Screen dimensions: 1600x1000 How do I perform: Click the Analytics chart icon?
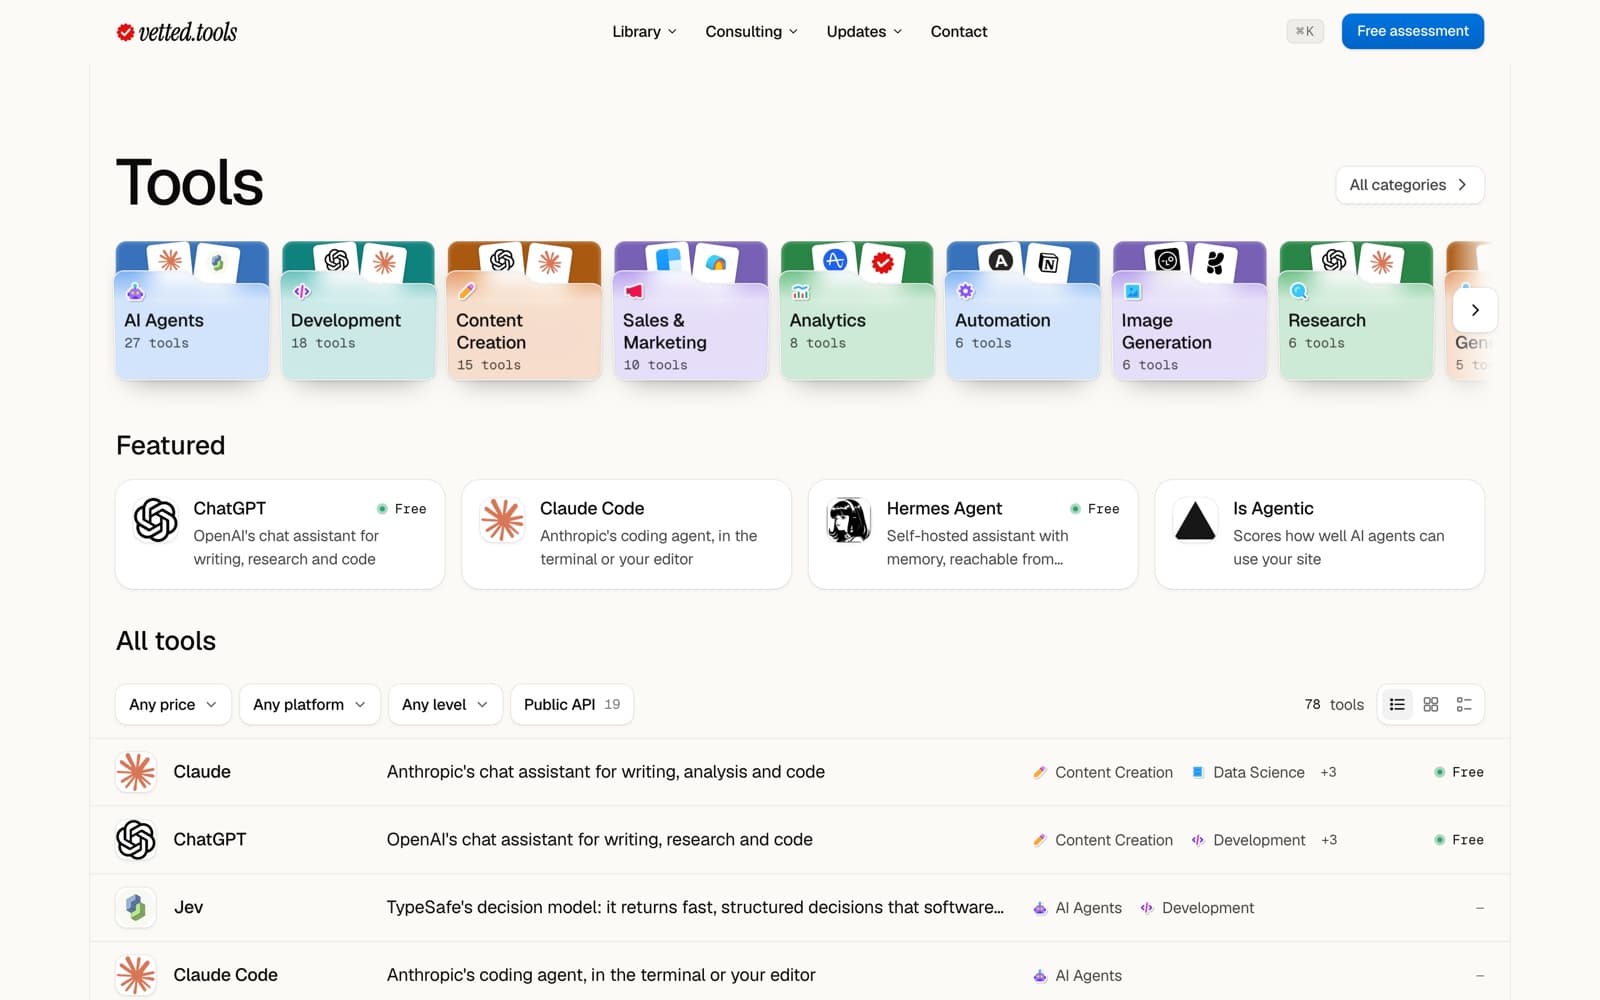point(800,292)
